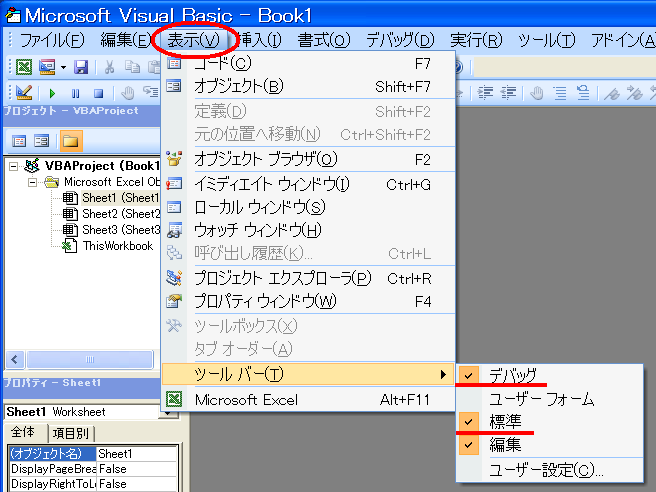The width and height of the screenshot is (656, 492).
Task: Expand the ツール バー(T) submenu
Action: [x=308, y=374]
